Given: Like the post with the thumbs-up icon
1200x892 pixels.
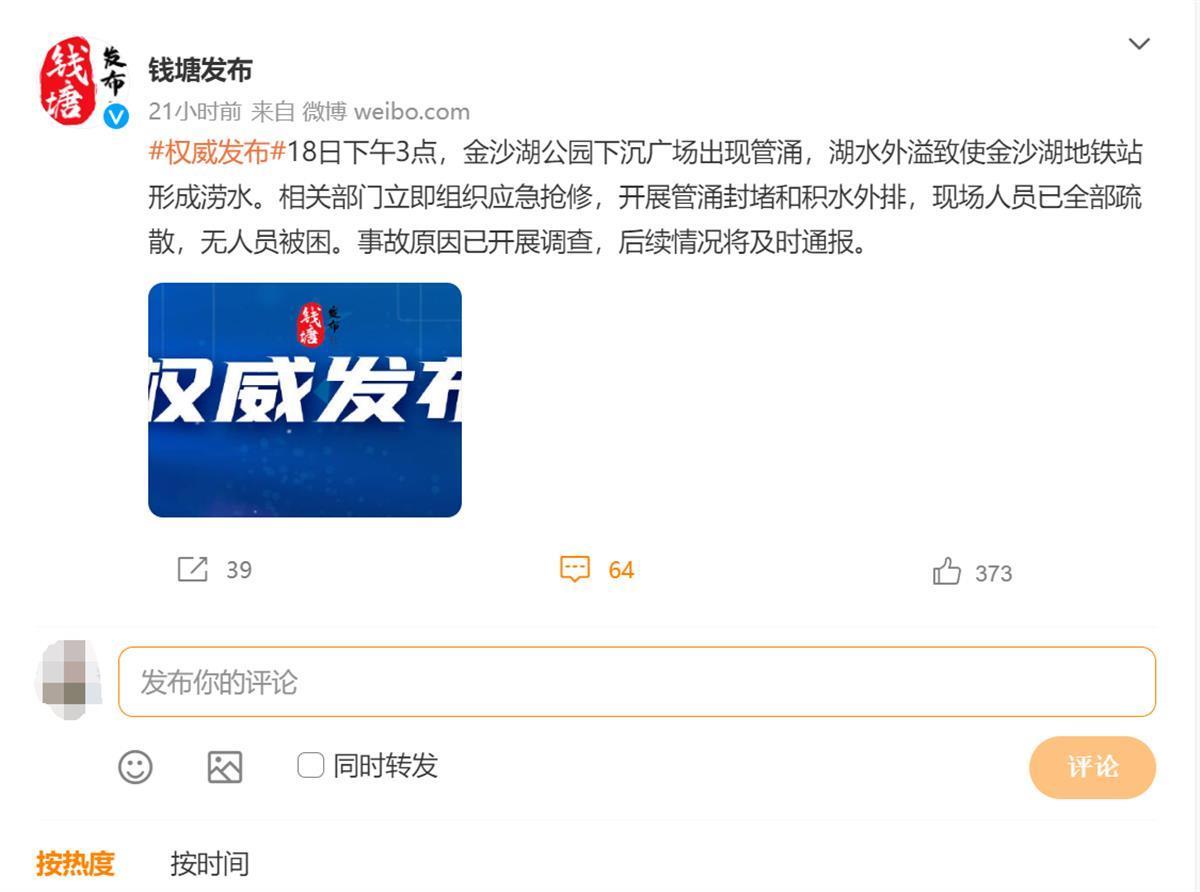Looking at the screenshot, I should point(946,572).
